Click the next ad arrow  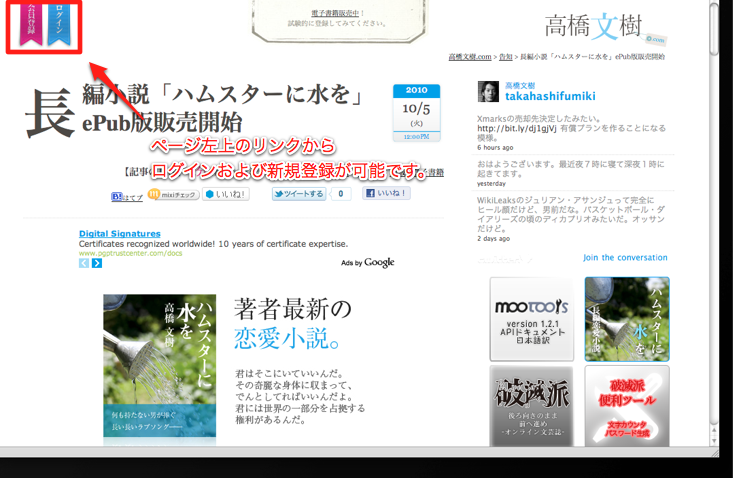click(x=97, y=263)
